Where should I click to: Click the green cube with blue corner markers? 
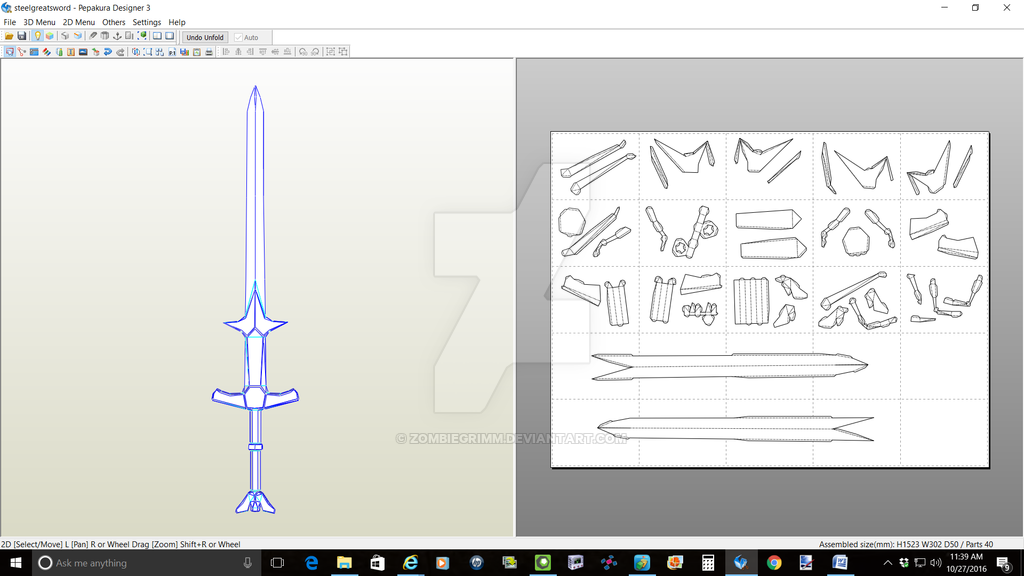(142, 36)
